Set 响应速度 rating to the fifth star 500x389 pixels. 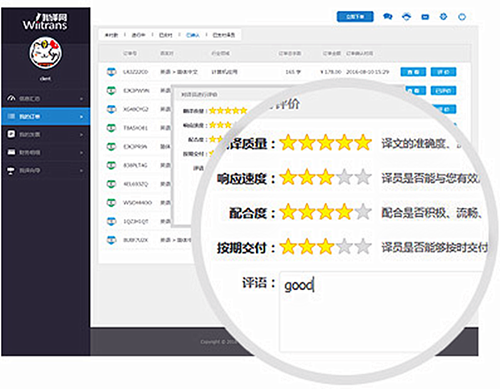[363, 177]
